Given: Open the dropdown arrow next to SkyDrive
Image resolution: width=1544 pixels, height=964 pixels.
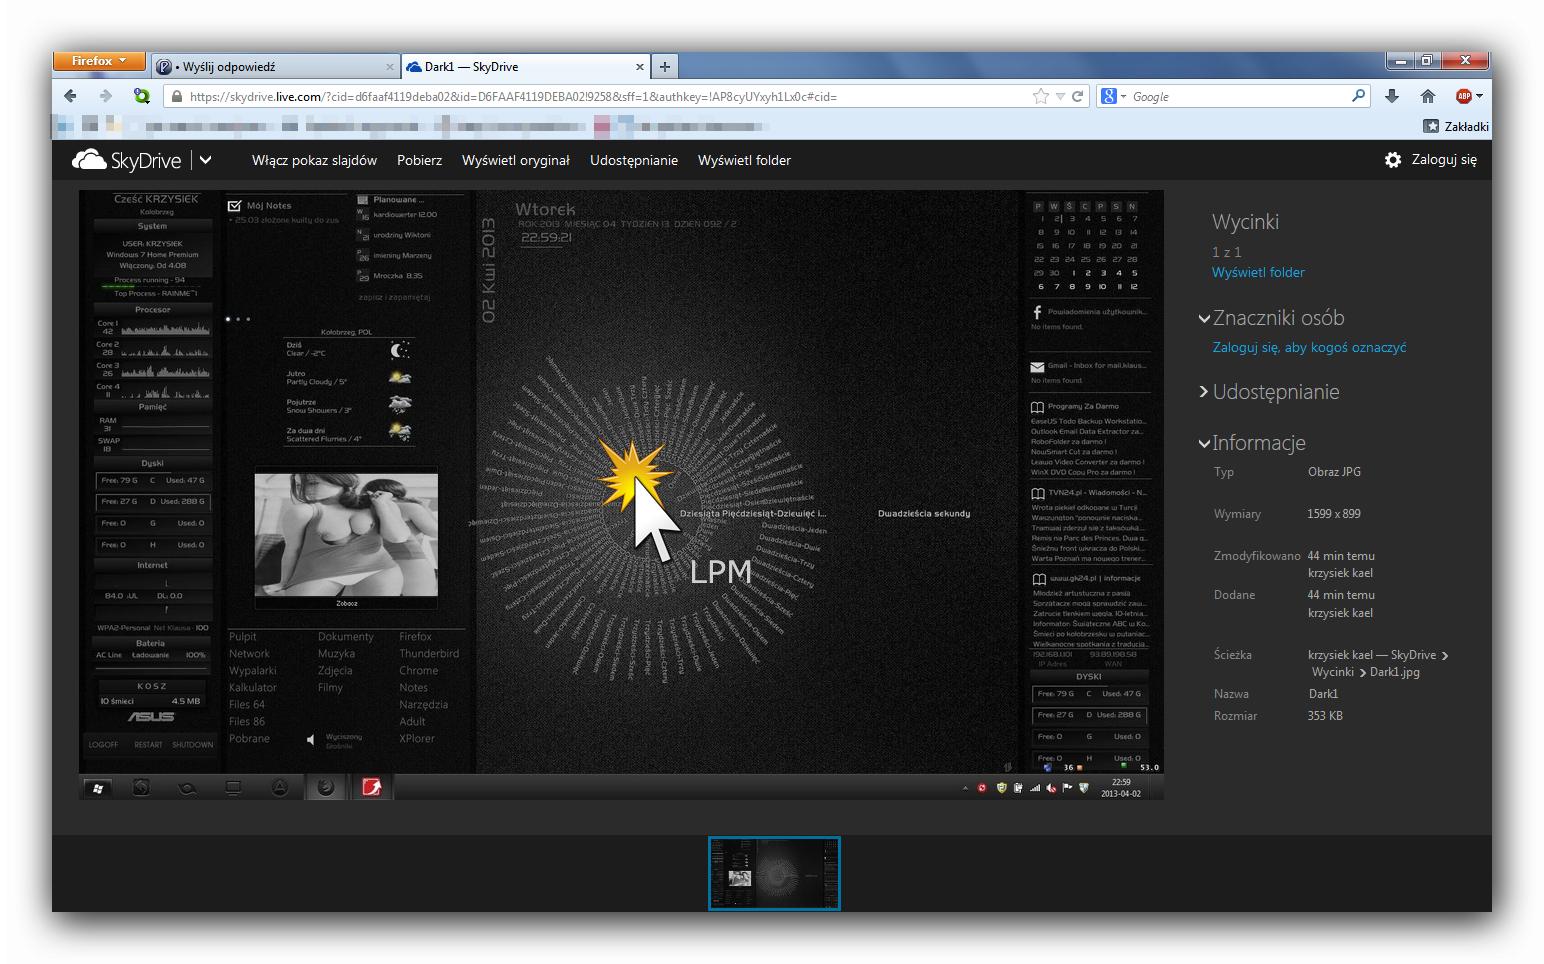Looking at the screenshot, I should click(x=206, y=160).
